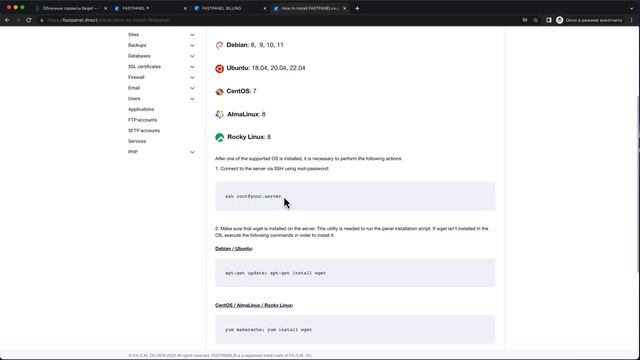Open the incognito profile indicator
The width and height of the screenshot is (640, 360).
[x=589, y=20]
